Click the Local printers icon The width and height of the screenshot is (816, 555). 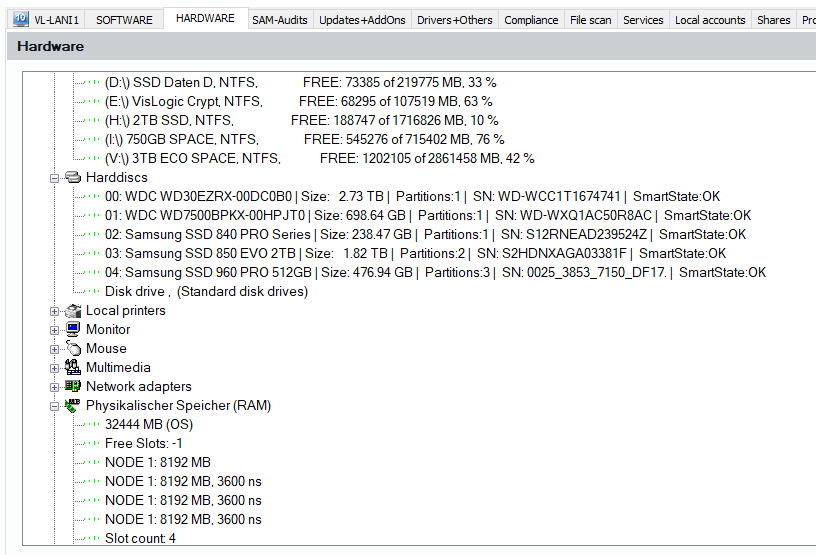pyautogui.click(x=73, y=311)
